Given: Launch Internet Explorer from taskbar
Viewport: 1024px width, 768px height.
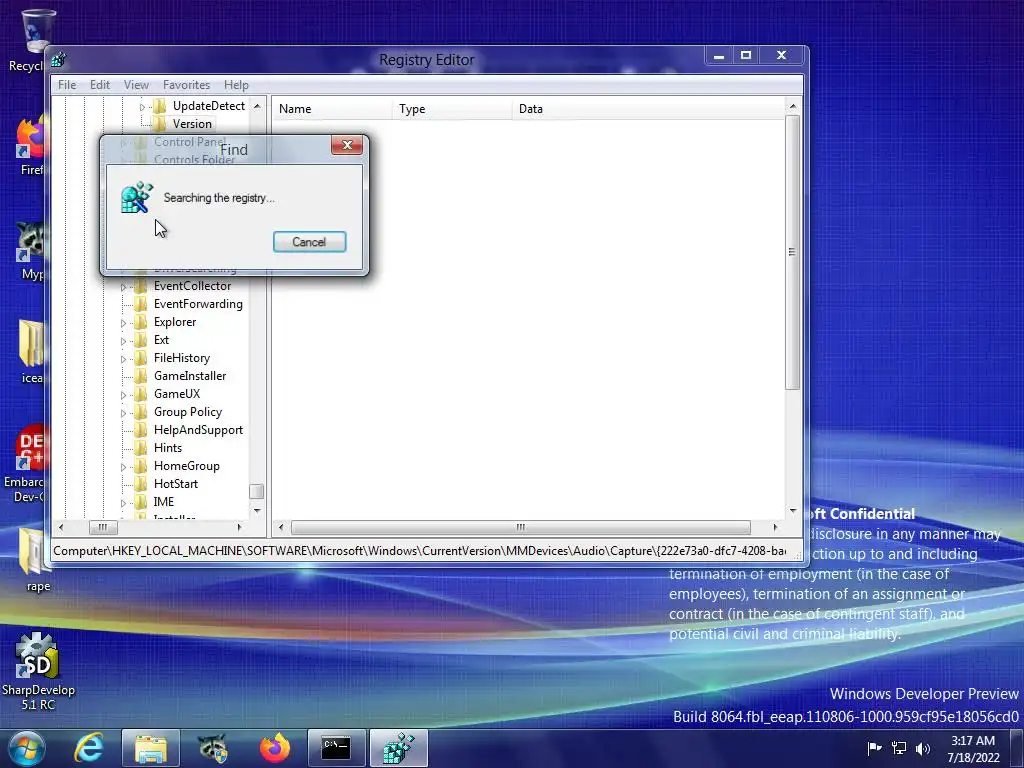Looking at the screenshot, I should tap(89, 748).
